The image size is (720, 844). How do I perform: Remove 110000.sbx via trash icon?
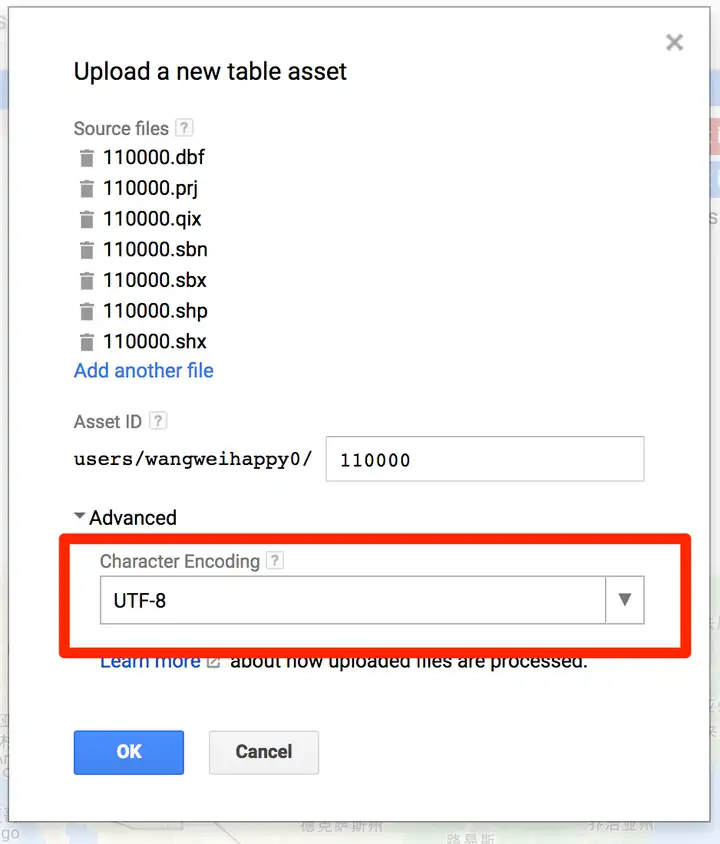point(86,281)
